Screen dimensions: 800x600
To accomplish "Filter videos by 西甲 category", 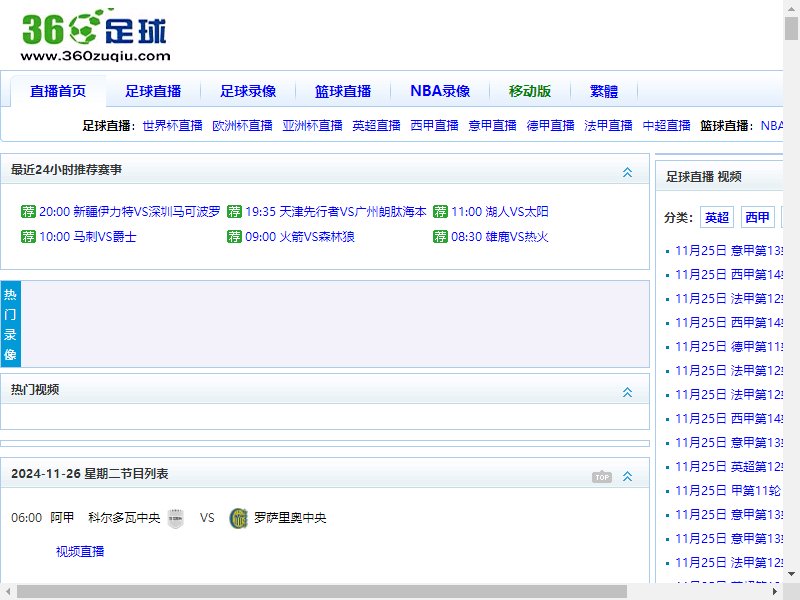I will tap(757, 217).
